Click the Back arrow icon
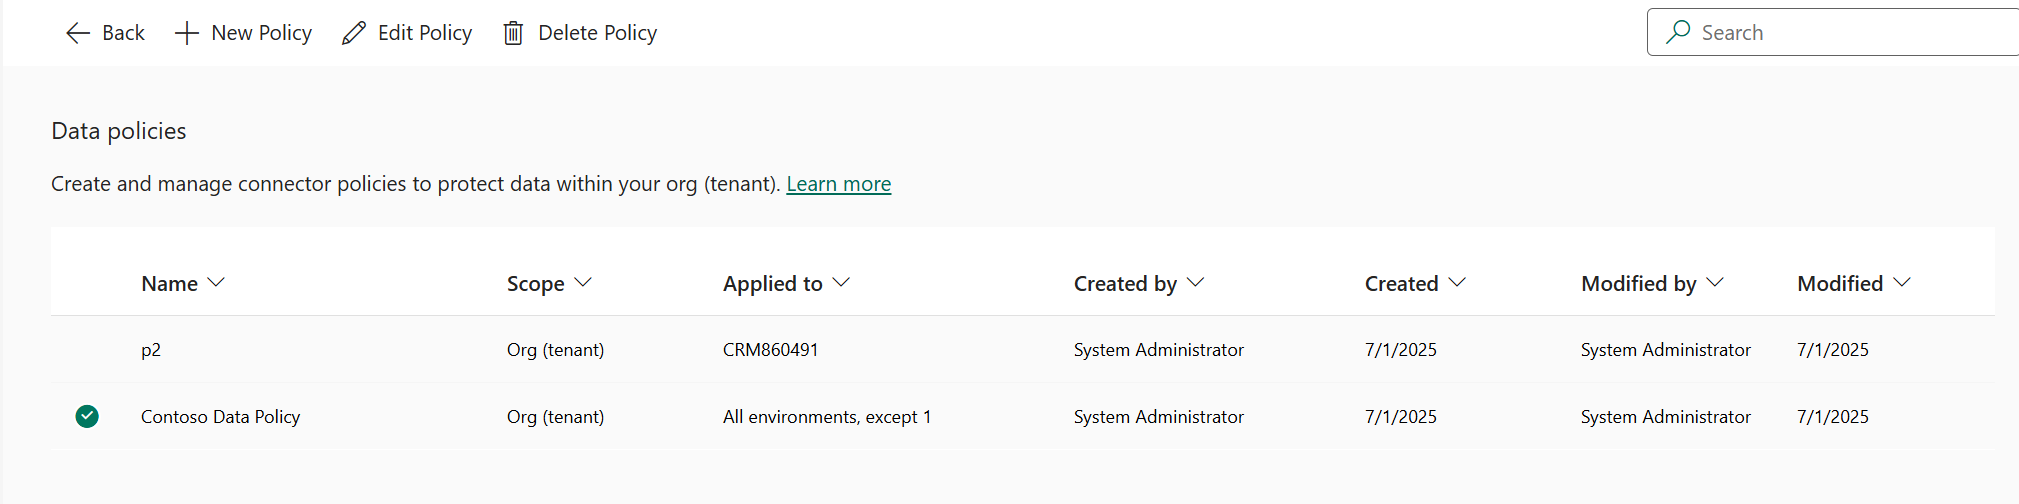This screenshot has height=504, width=2019. point(78,33)
